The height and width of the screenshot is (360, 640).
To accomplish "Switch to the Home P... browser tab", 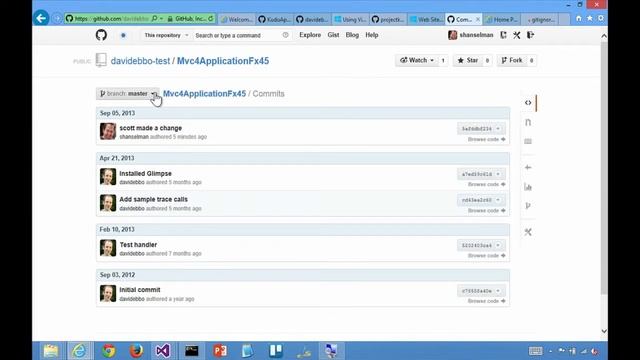I will (502, 19).
